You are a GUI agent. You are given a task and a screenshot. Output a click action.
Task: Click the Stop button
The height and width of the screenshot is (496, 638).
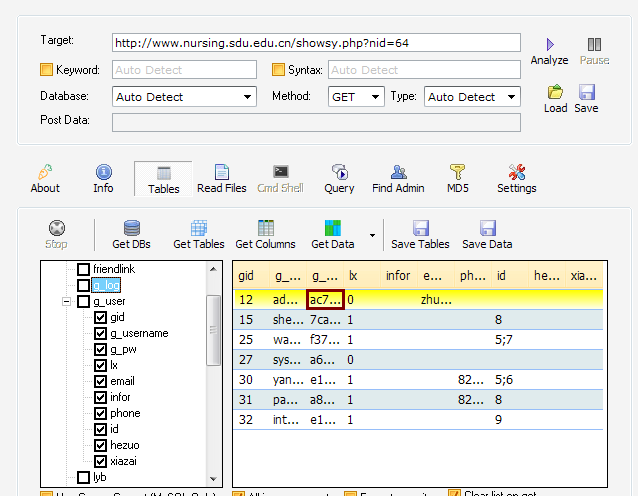57,235
